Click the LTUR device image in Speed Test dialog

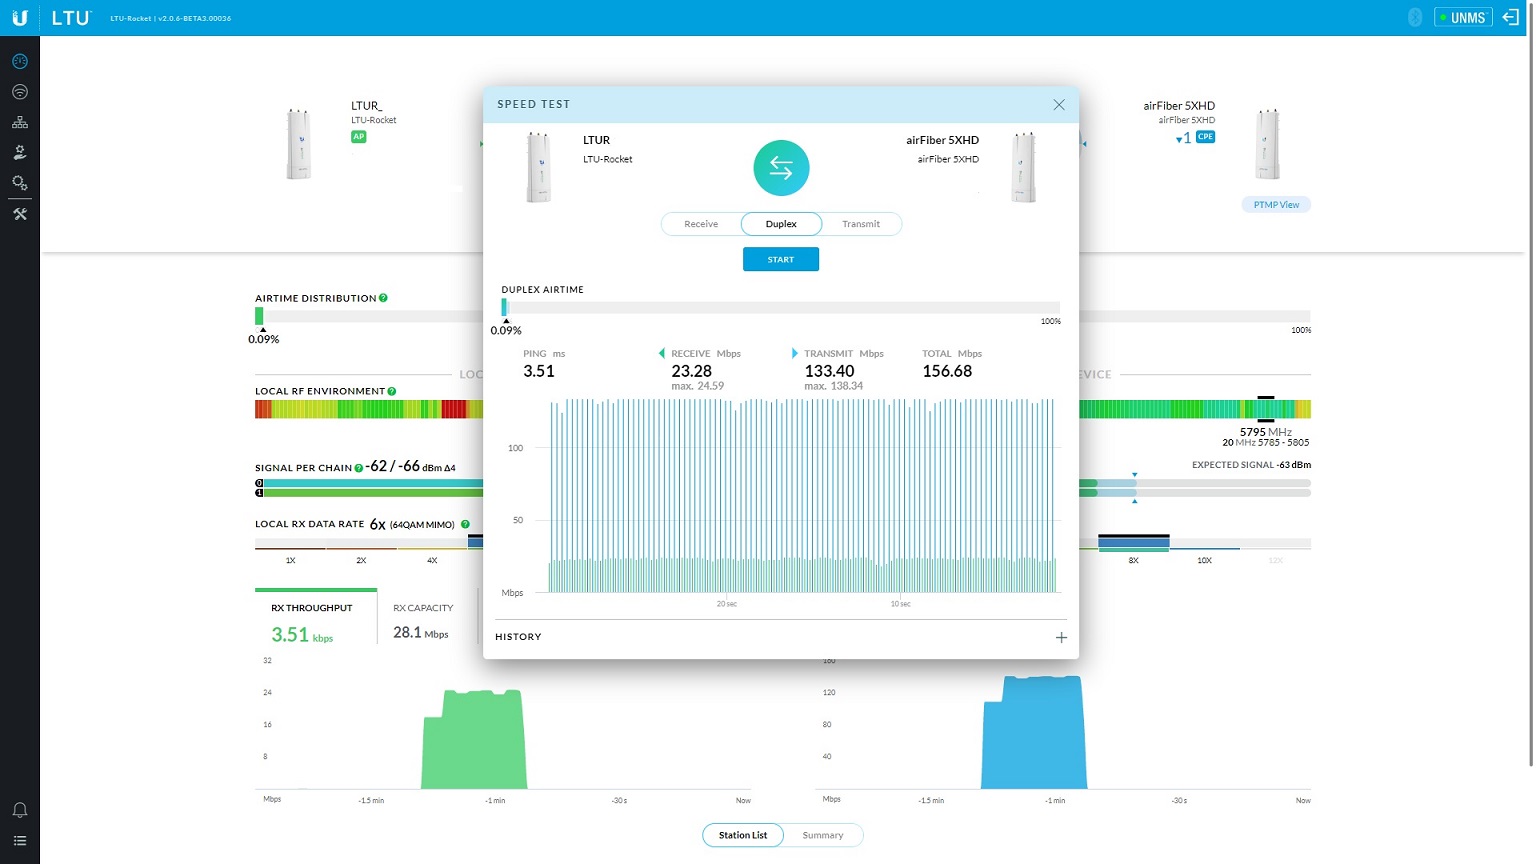tap(538, 168)
